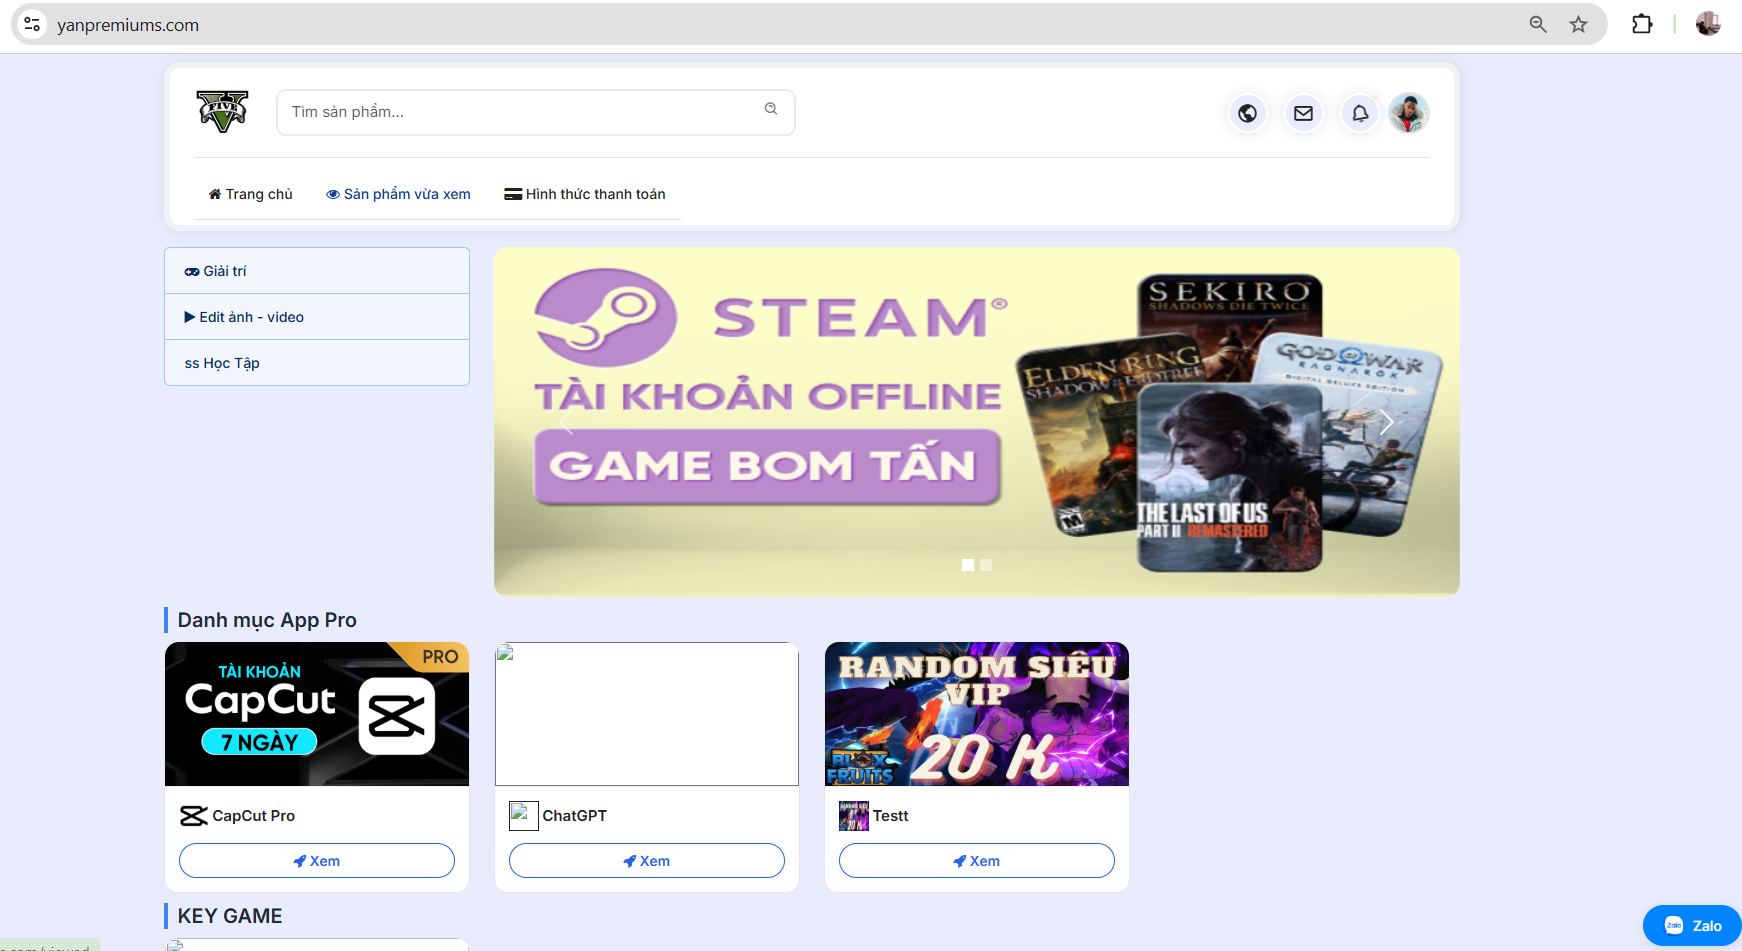
Task: Go to next banner slide arrow
Action: tap(1387, 422)
